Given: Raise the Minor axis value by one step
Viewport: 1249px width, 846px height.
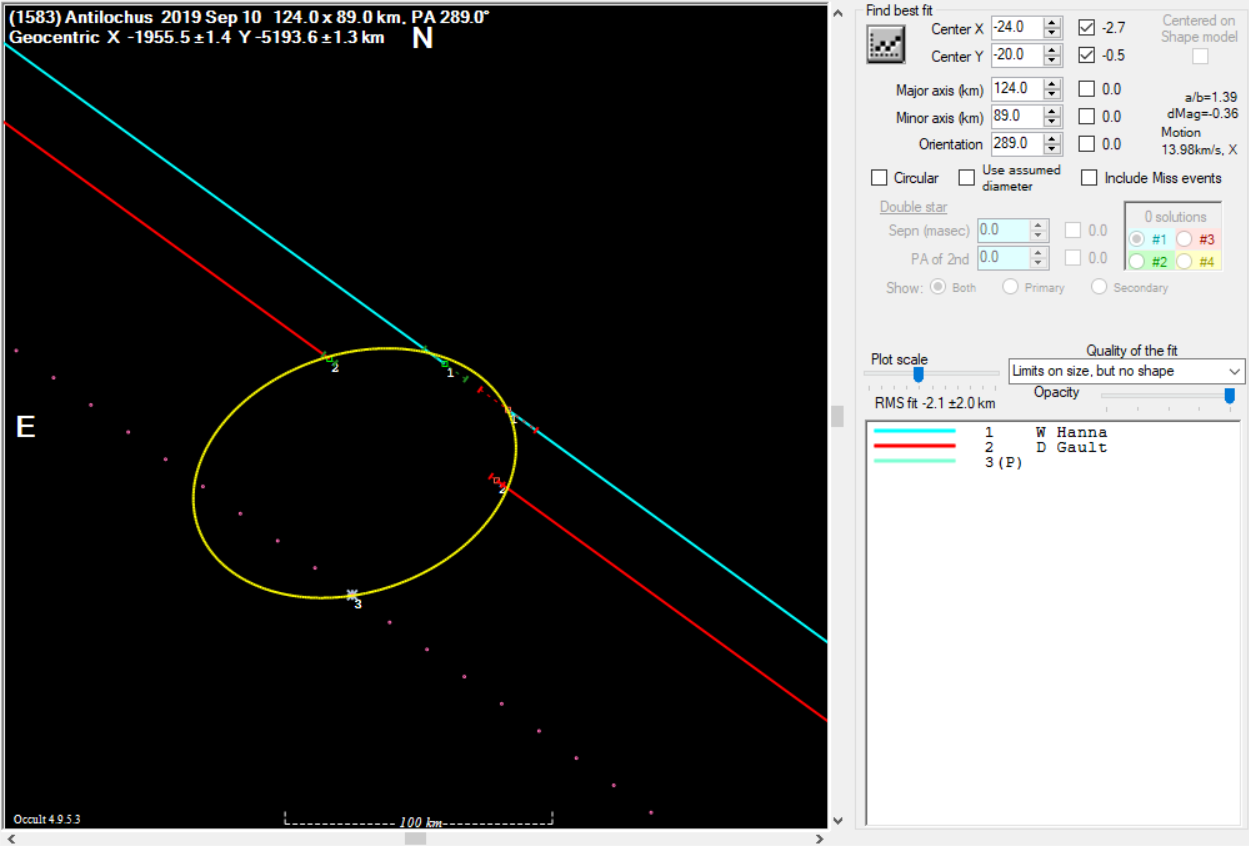Looking at the screenshot, I should tap(1052, 111).
